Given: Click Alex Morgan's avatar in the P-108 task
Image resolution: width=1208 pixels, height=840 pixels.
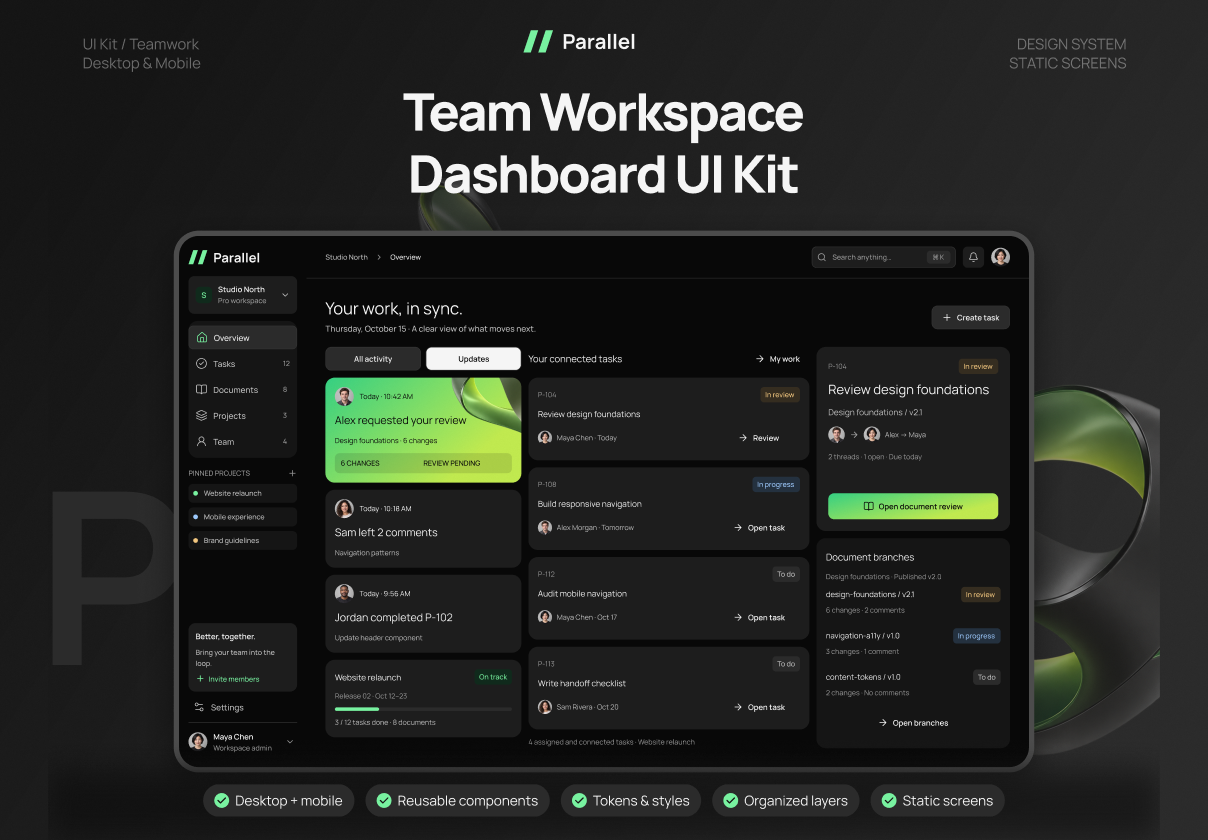Looking at the screenshot, I should tap(545, 528).
